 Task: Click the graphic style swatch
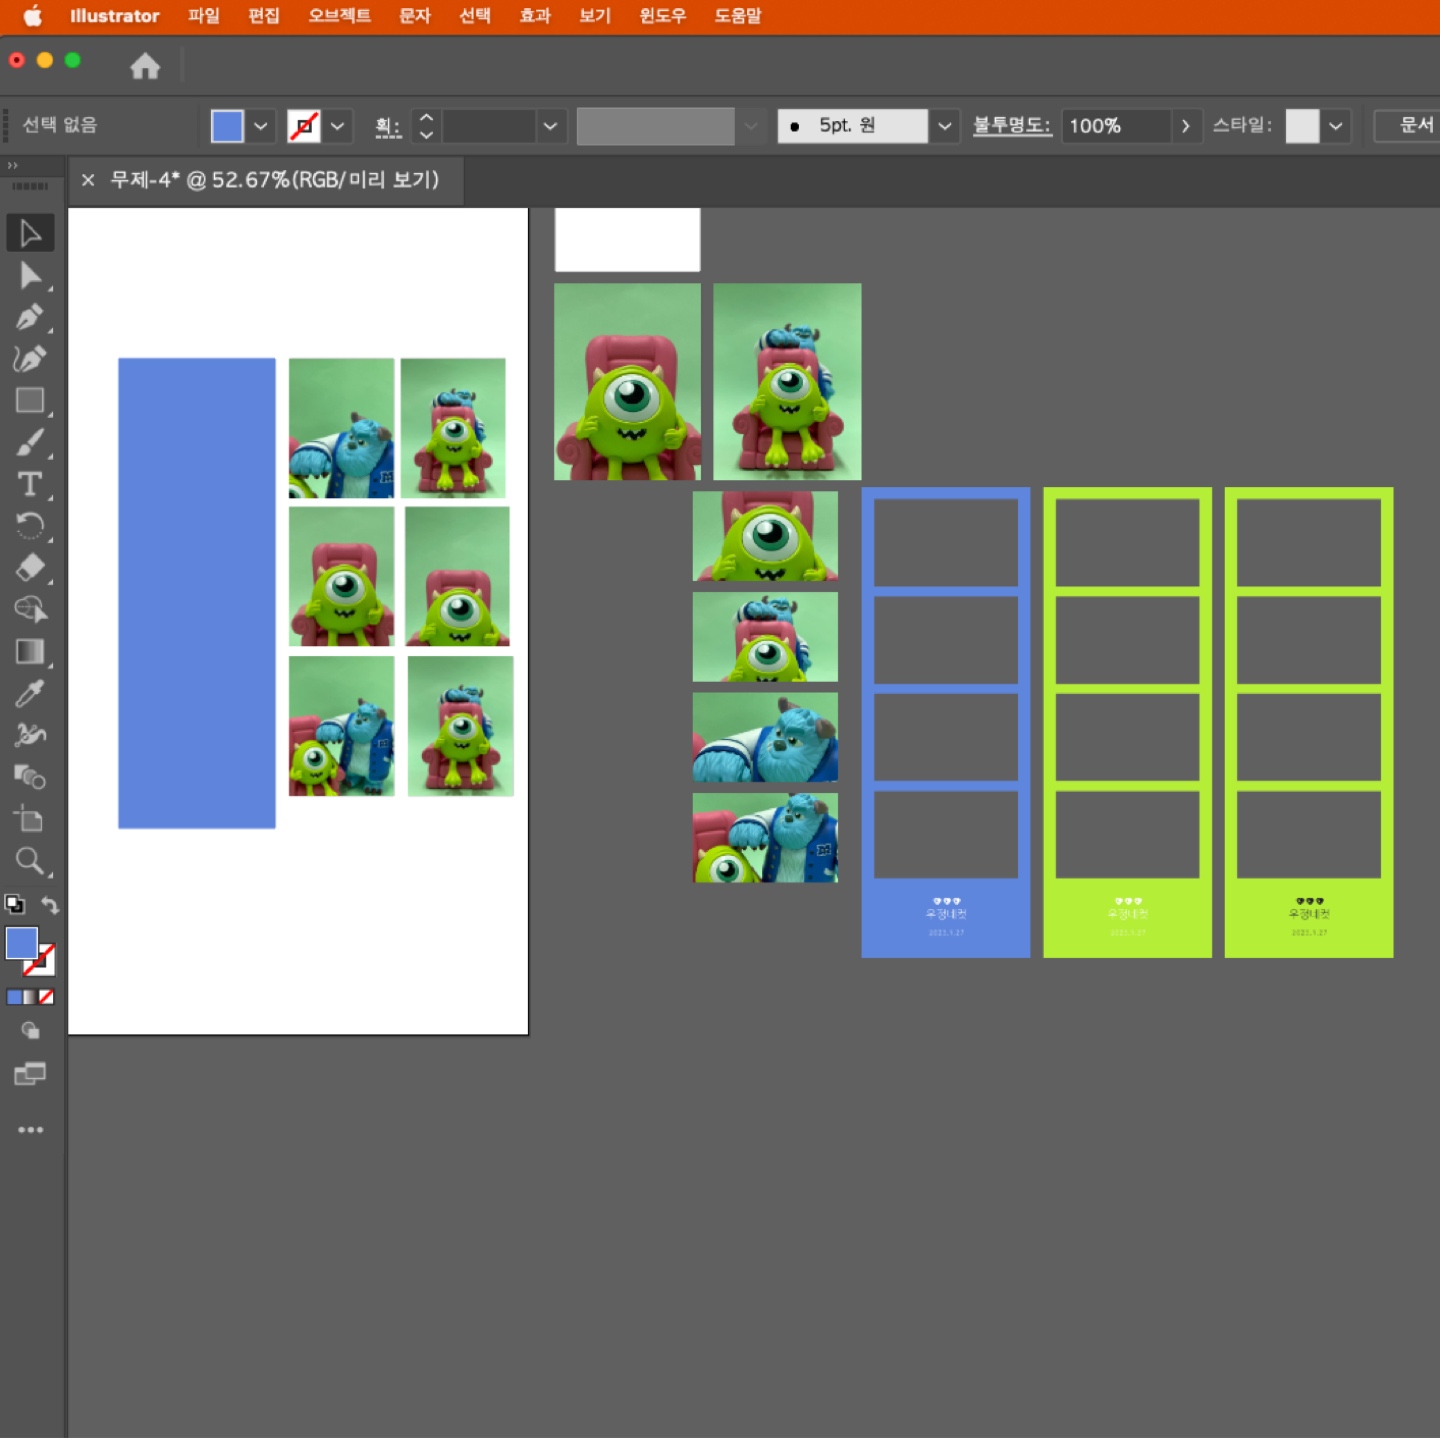point(1302,126)
